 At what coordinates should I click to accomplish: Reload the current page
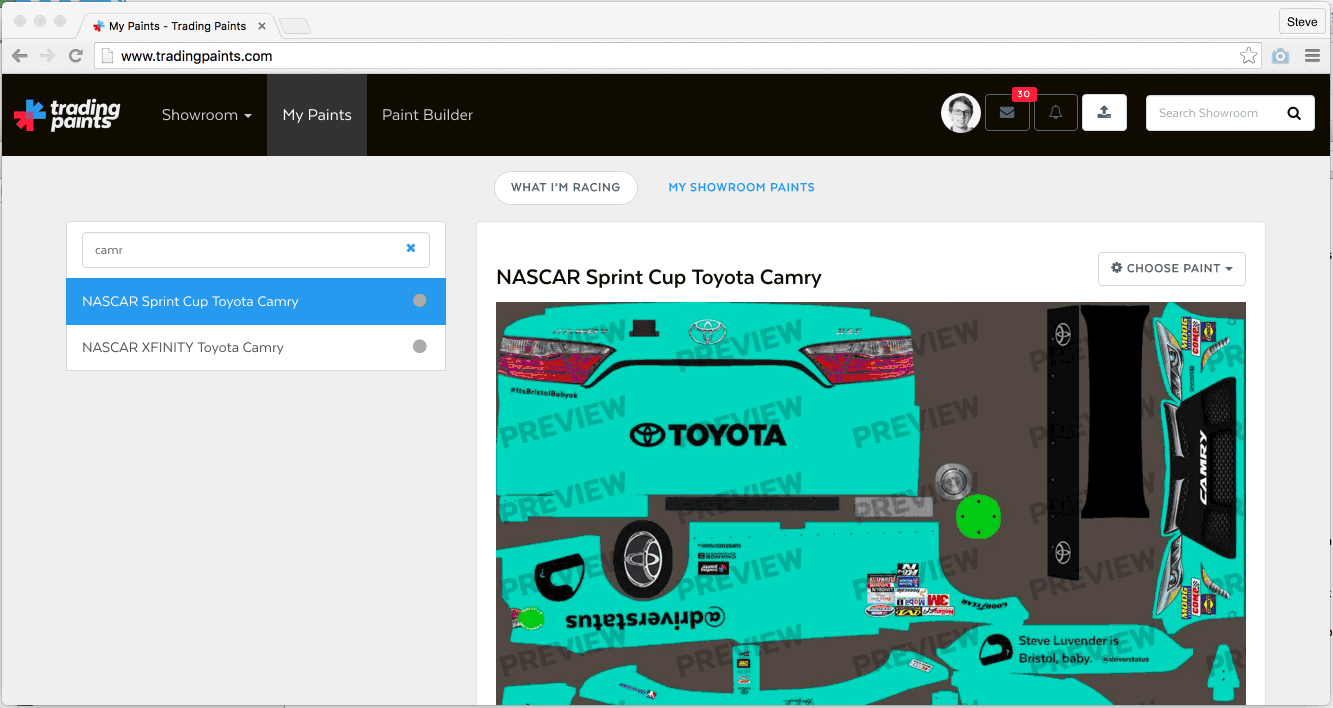[75, 56]
